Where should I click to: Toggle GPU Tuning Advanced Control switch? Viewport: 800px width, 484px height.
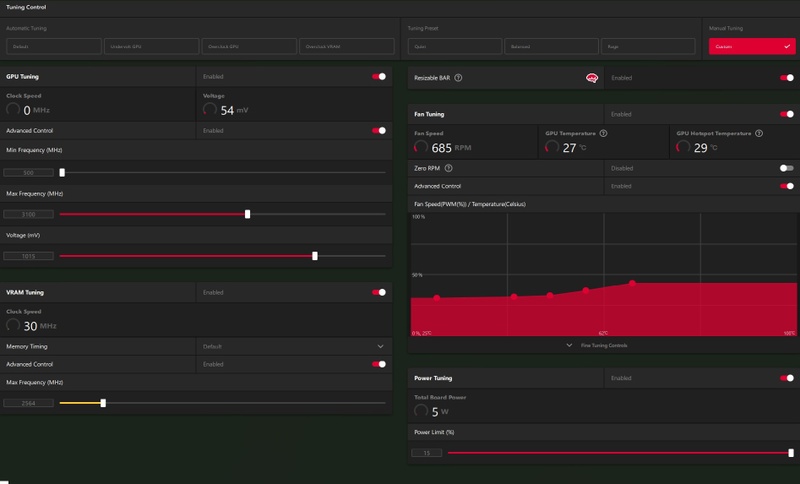pos(379,131)
